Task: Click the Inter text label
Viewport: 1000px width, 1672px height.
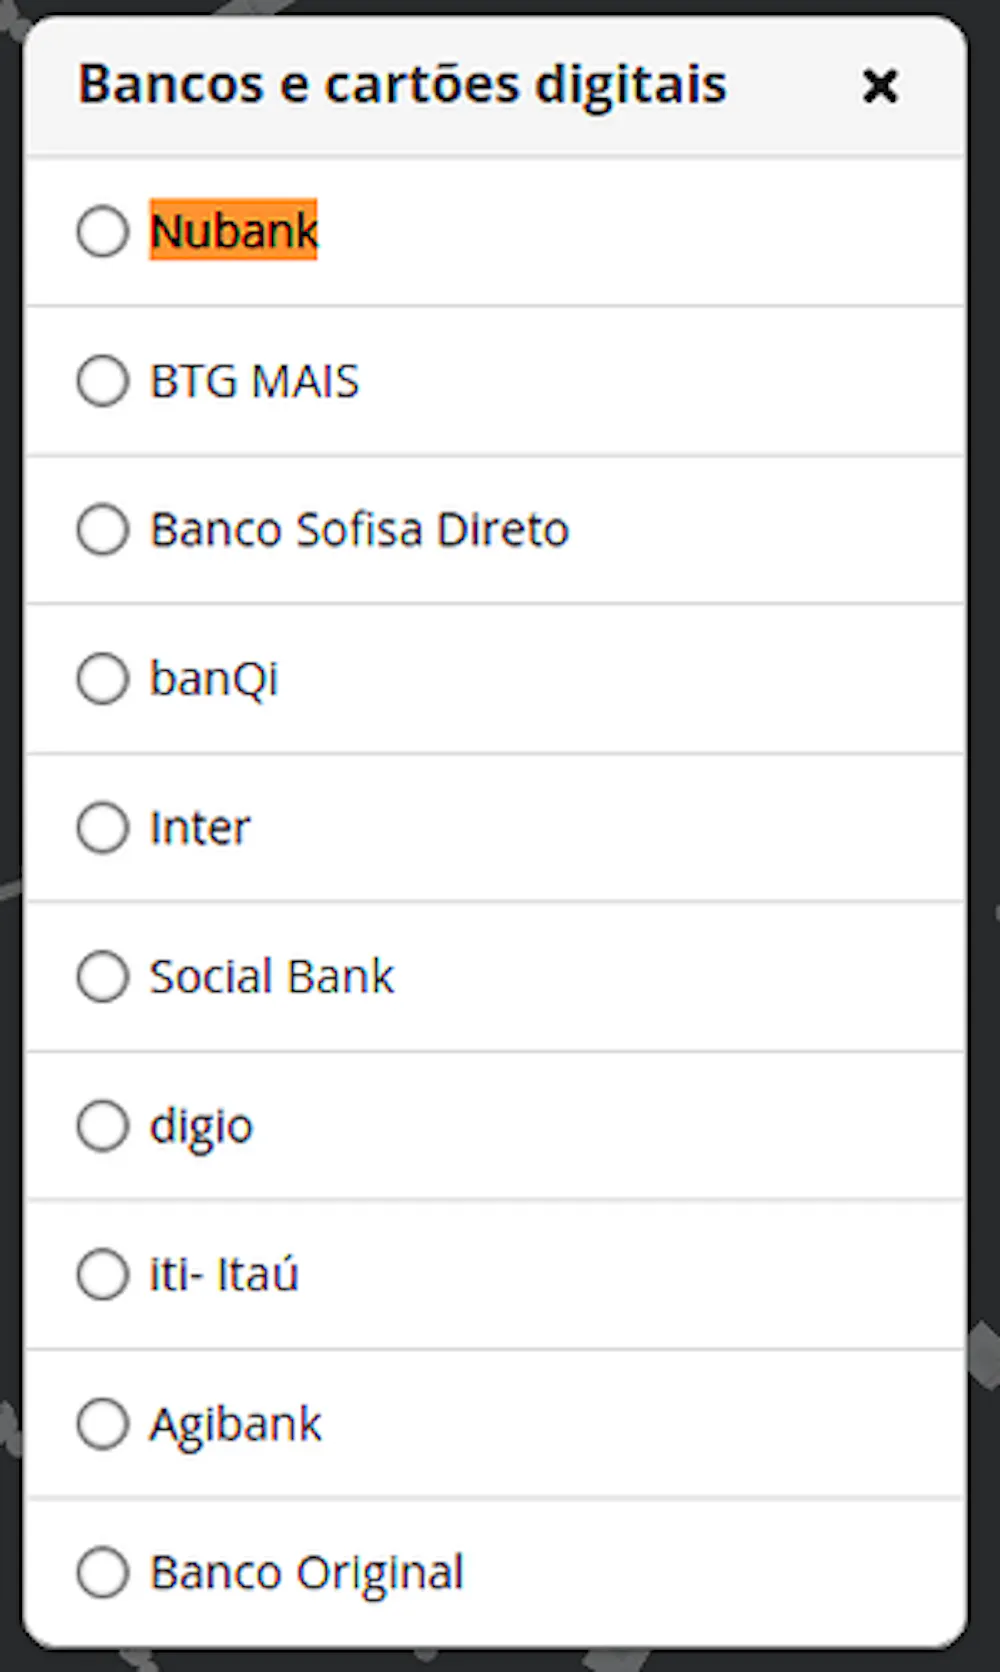Action: (x=200, y=828)
